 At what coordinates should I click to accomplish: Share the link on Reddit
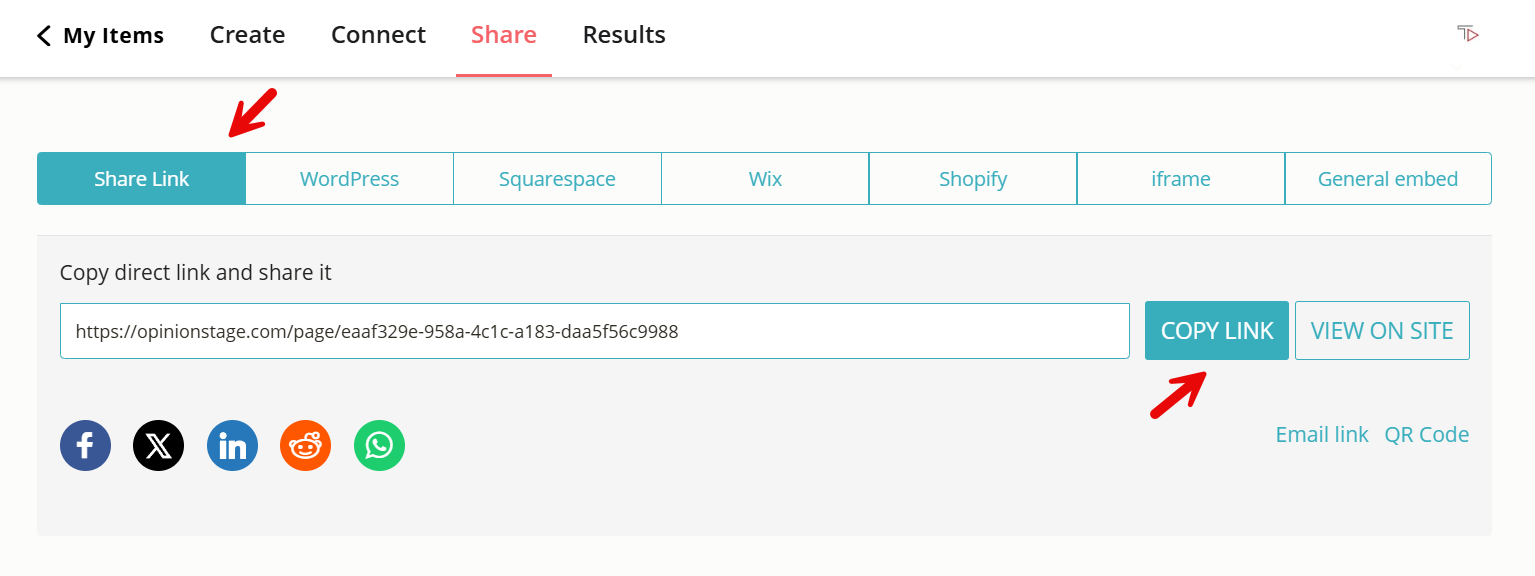click(305, 445)
